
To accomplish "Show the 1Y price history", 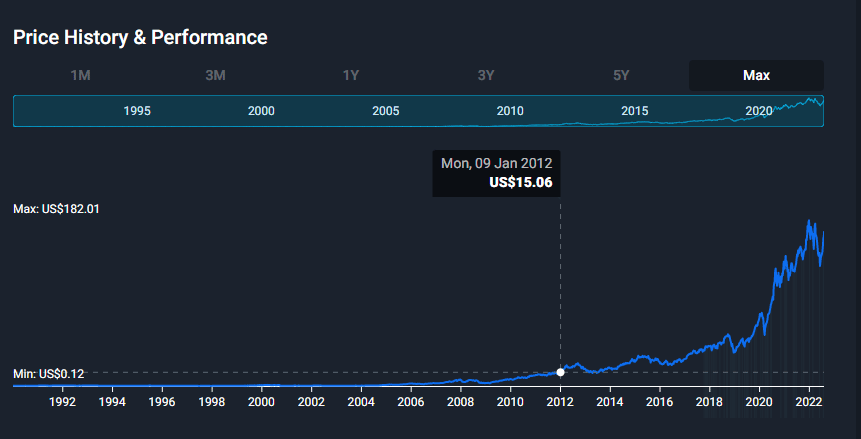I will [x=351, y=75].
